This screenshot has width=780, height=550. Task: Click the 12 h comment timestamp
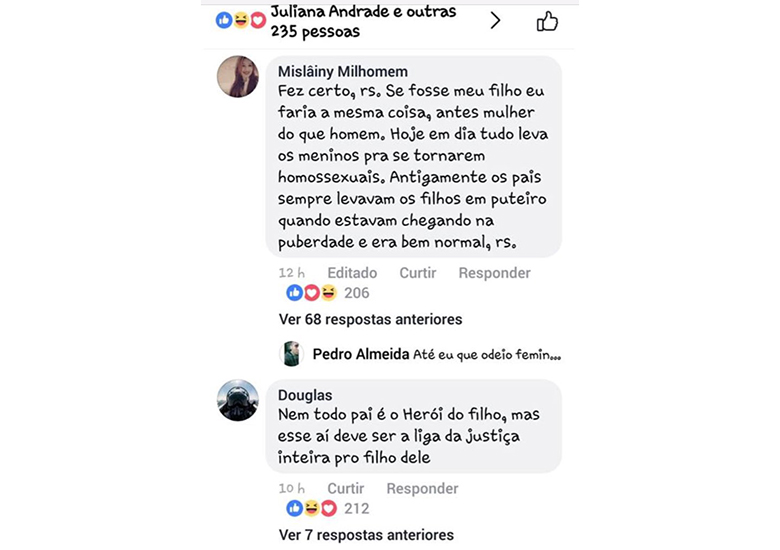(292, 273)
